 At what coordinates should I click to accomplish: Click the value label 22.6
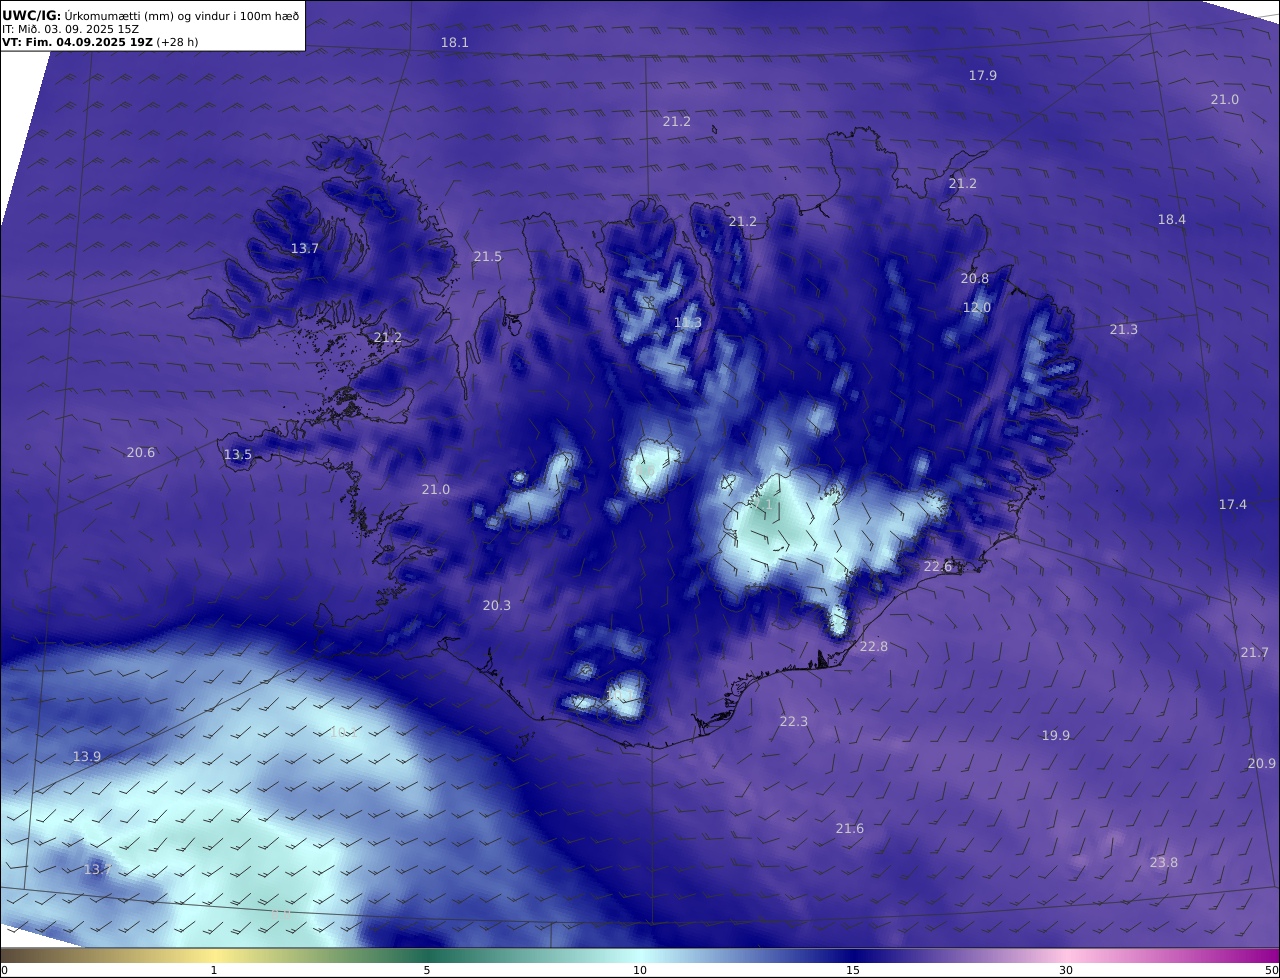pyautogui.click(x=937, y=566)
